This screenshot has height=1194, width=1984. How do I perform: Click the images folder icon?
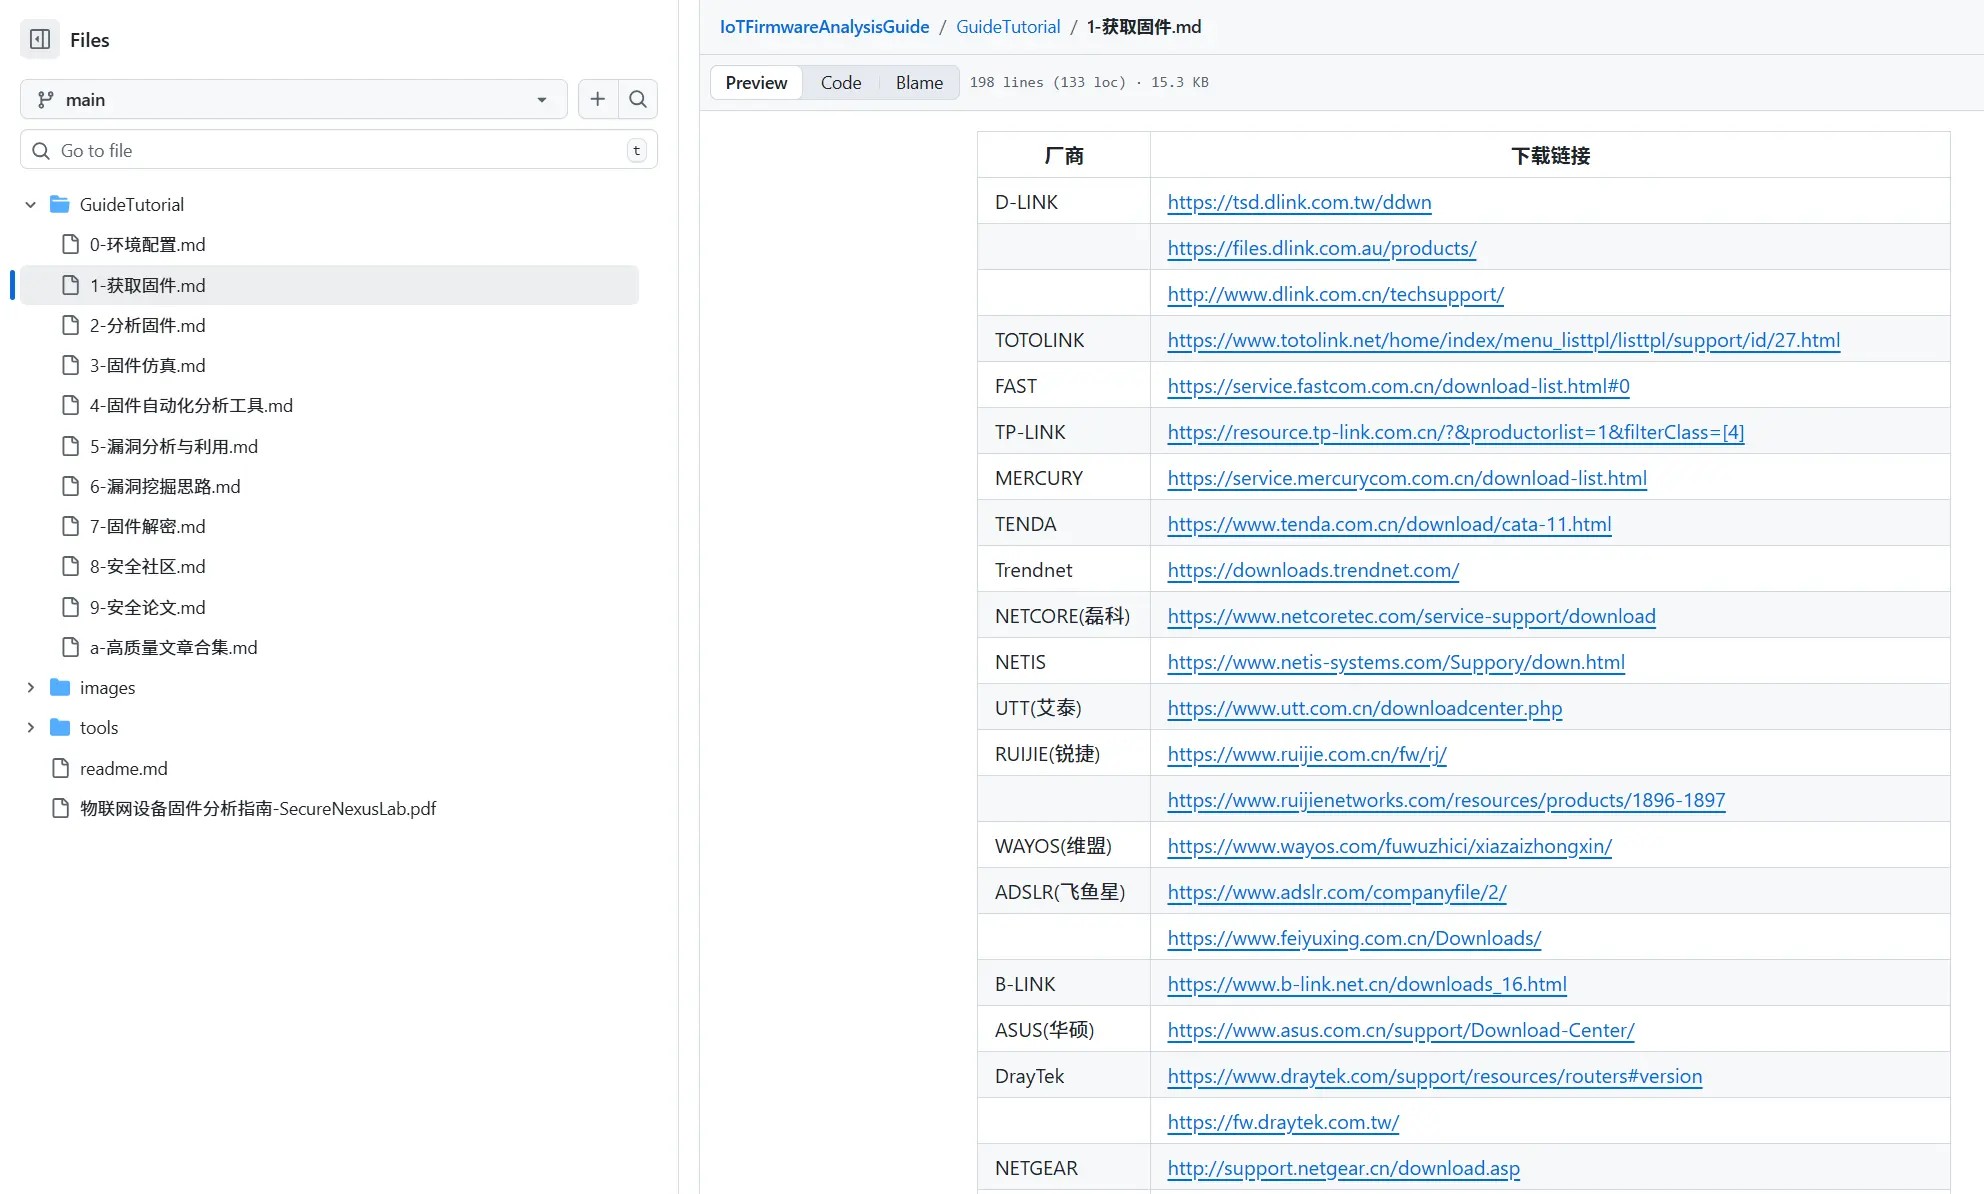tap(60, 688)
